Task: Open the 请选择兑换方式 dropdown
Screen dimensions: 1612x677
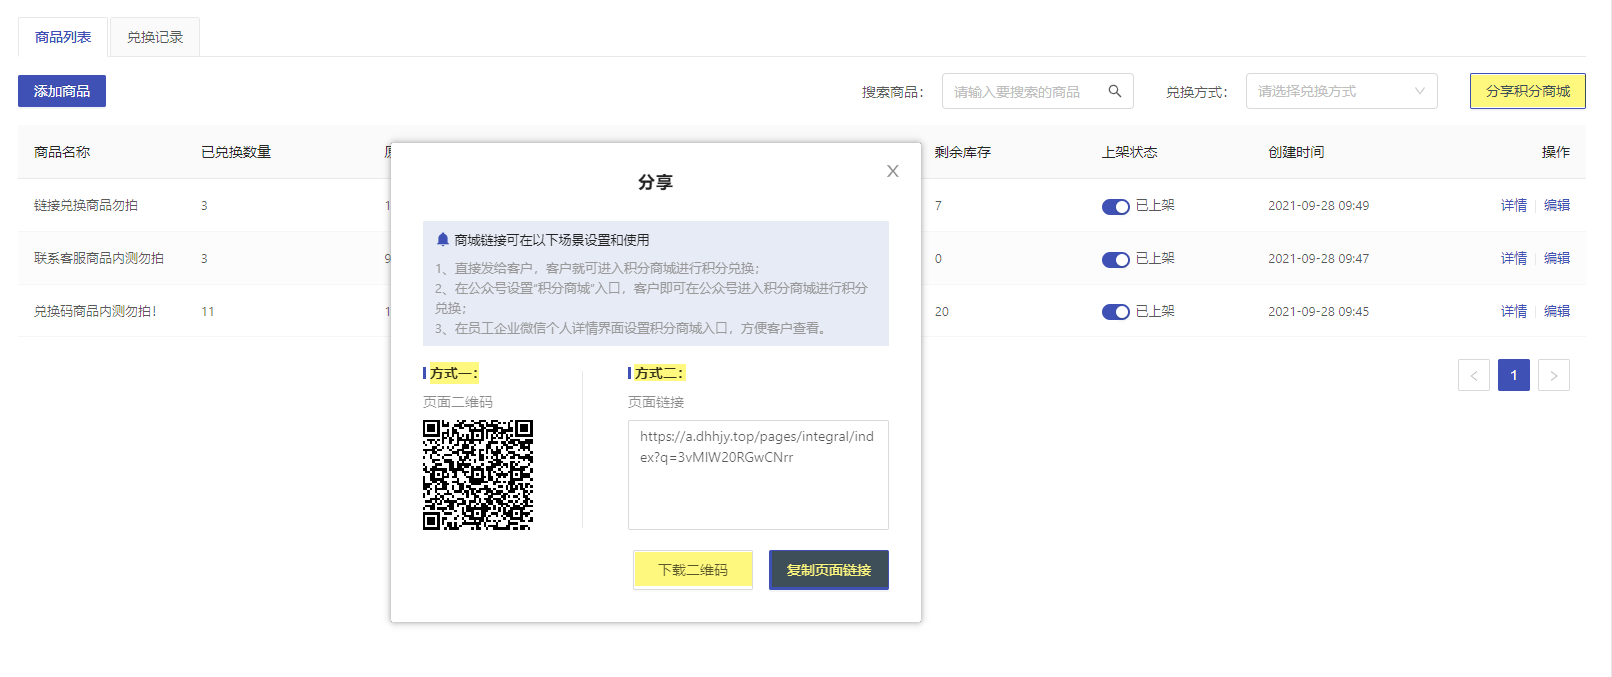Action: (x=1341, y=91)
